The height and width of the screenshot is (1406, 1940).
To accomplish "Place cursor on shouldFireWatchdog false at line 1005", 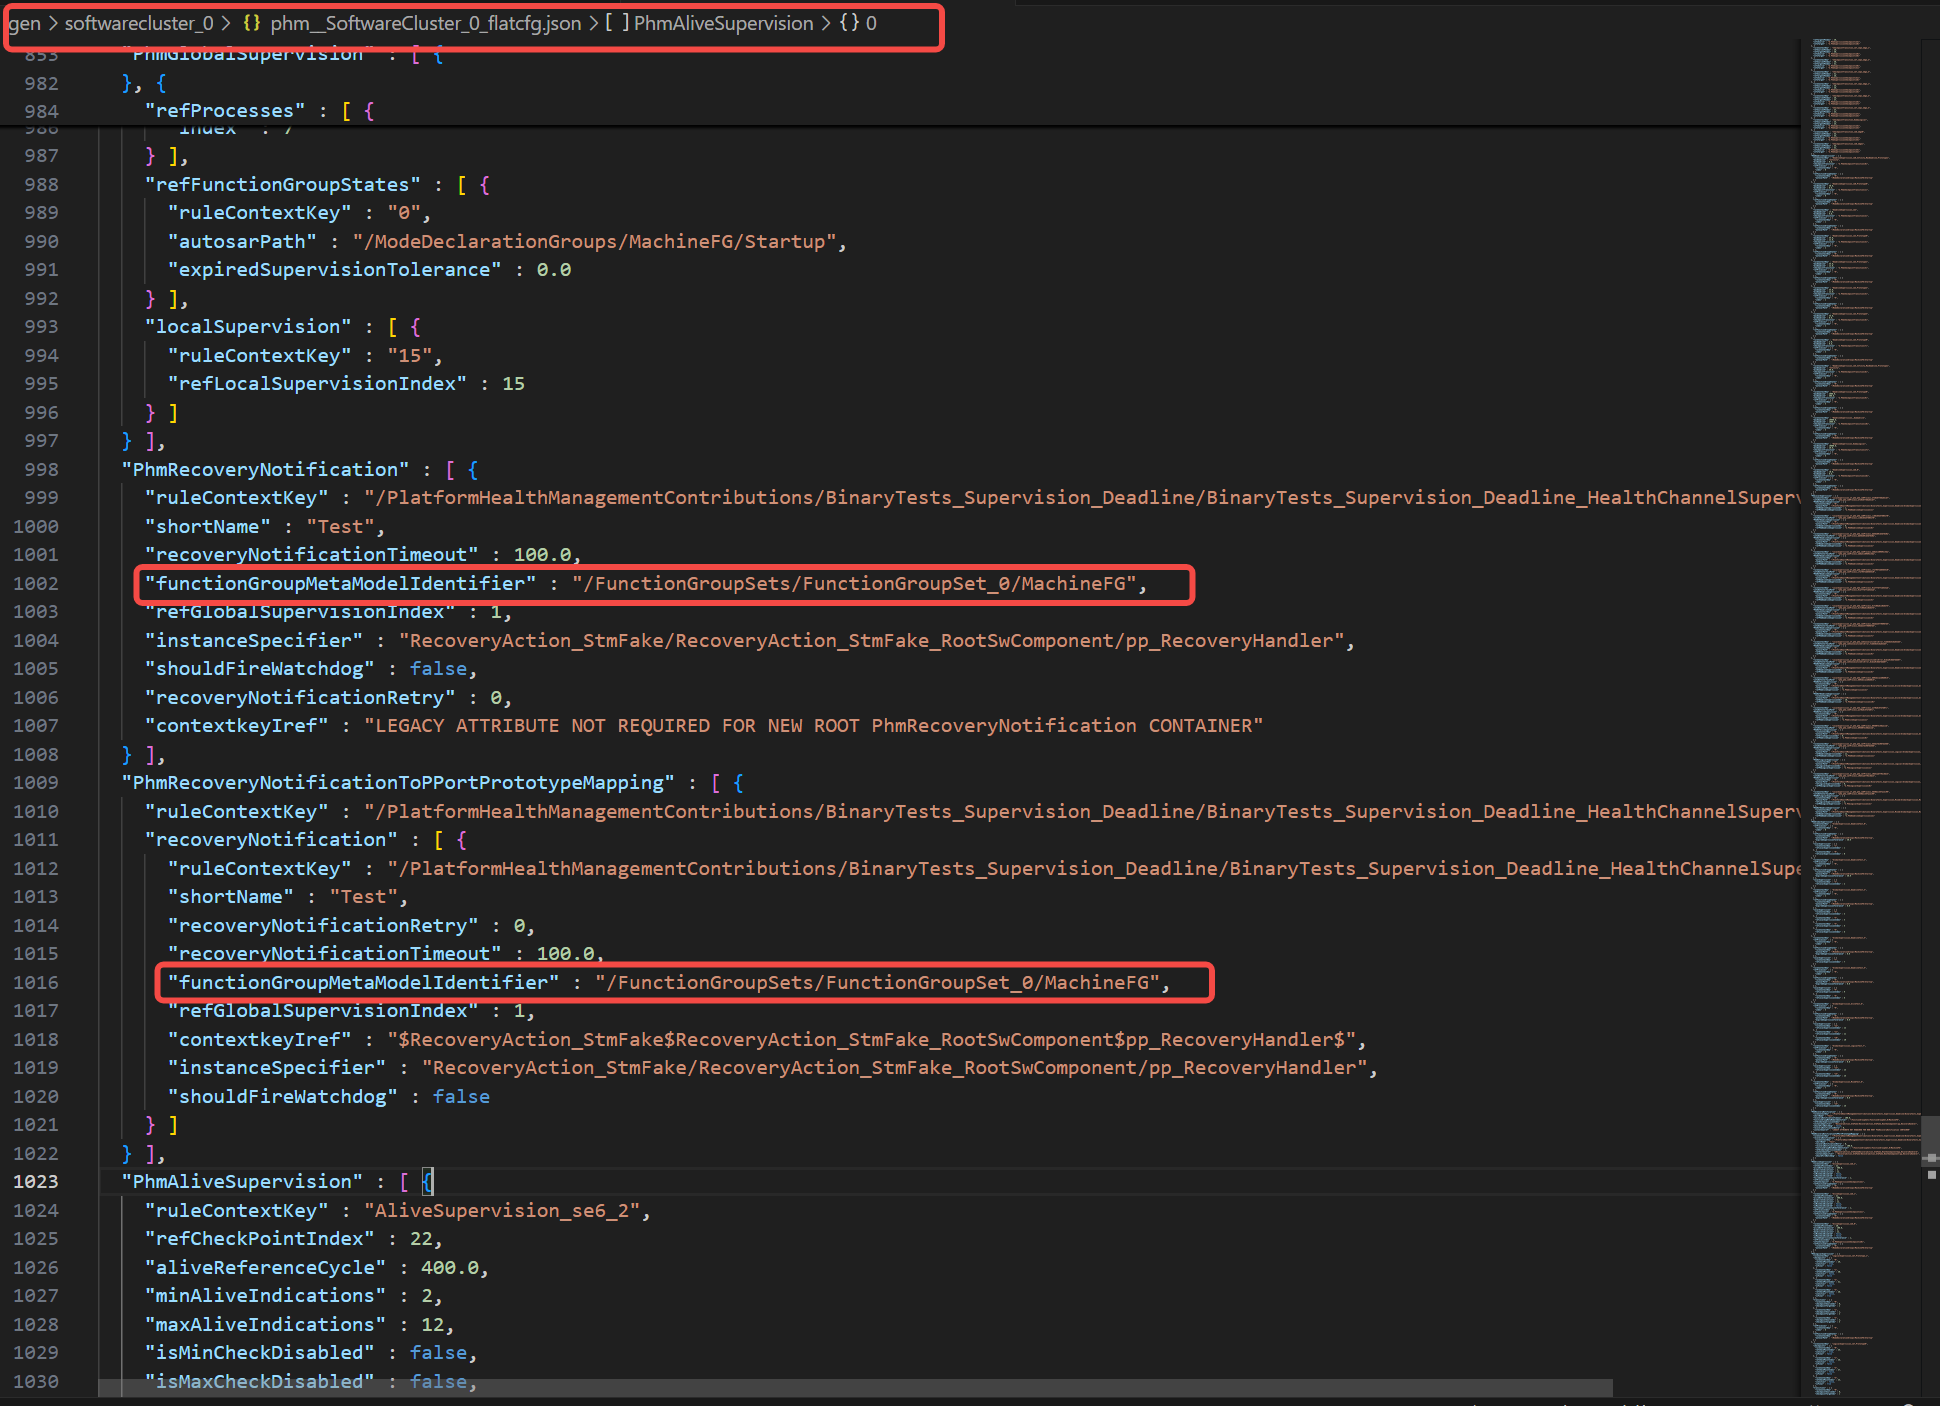I will [438, 669].
